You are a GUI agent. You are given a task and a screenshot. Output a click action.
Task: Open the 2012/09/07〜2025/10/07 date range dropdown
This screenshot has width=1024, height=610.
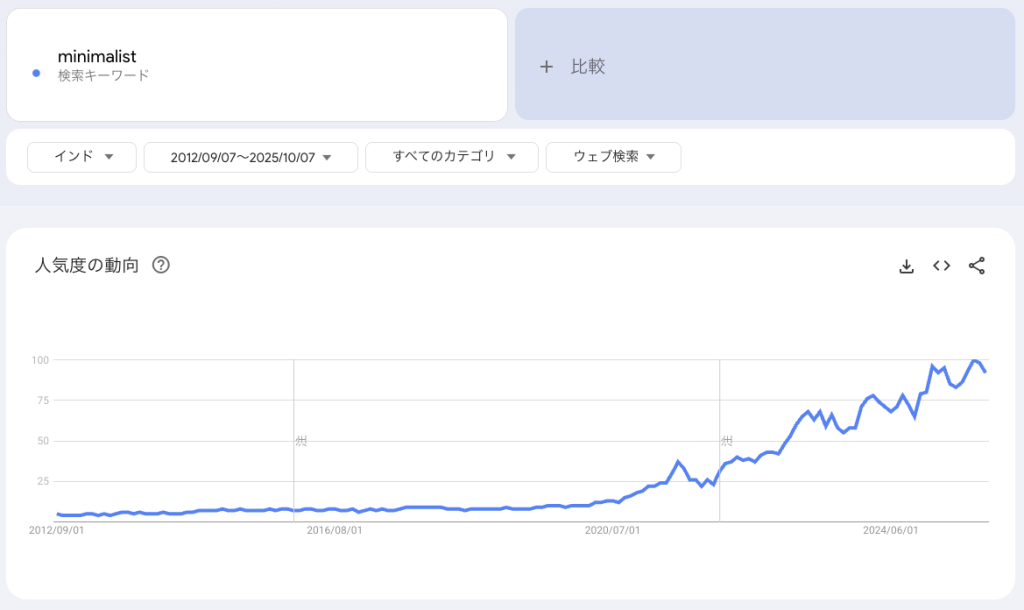[250, 157]
